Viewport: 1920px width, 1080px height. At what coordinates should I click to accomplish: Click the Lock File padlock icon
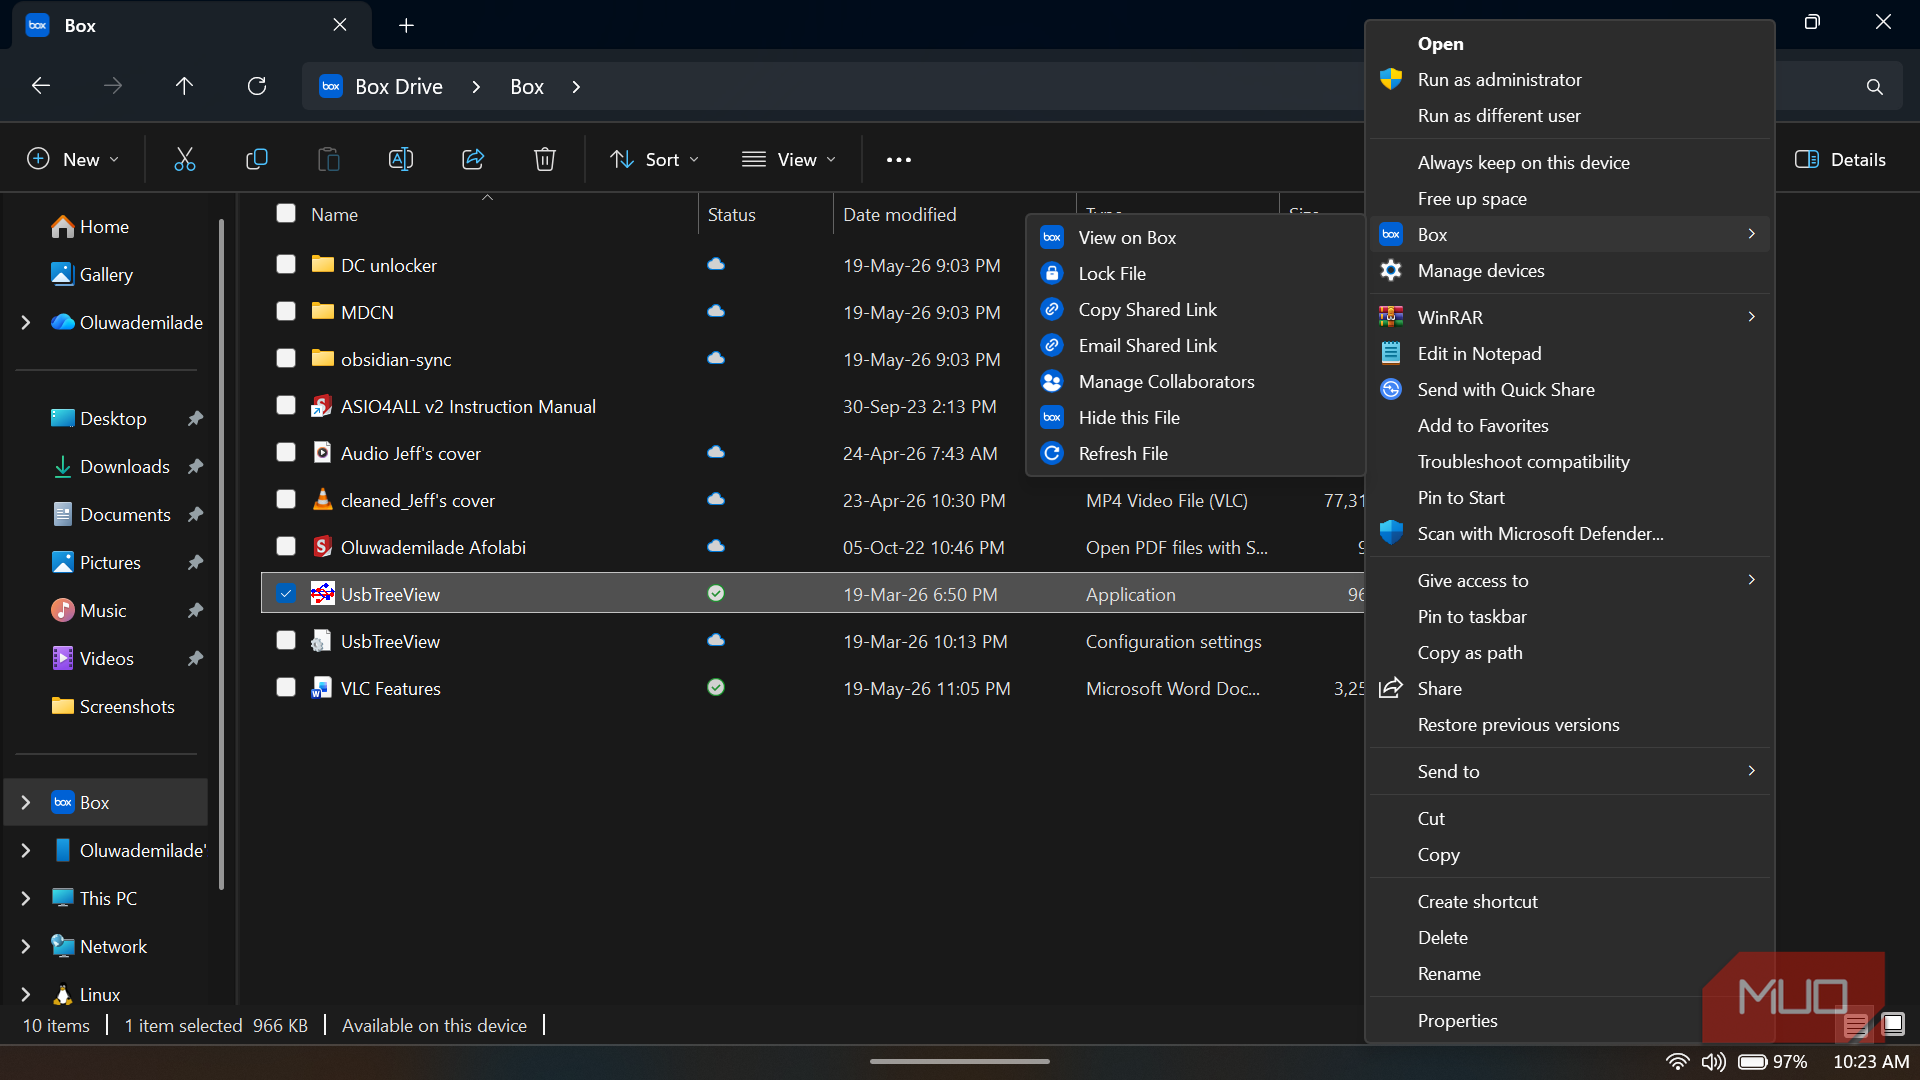click(1052, 273)
